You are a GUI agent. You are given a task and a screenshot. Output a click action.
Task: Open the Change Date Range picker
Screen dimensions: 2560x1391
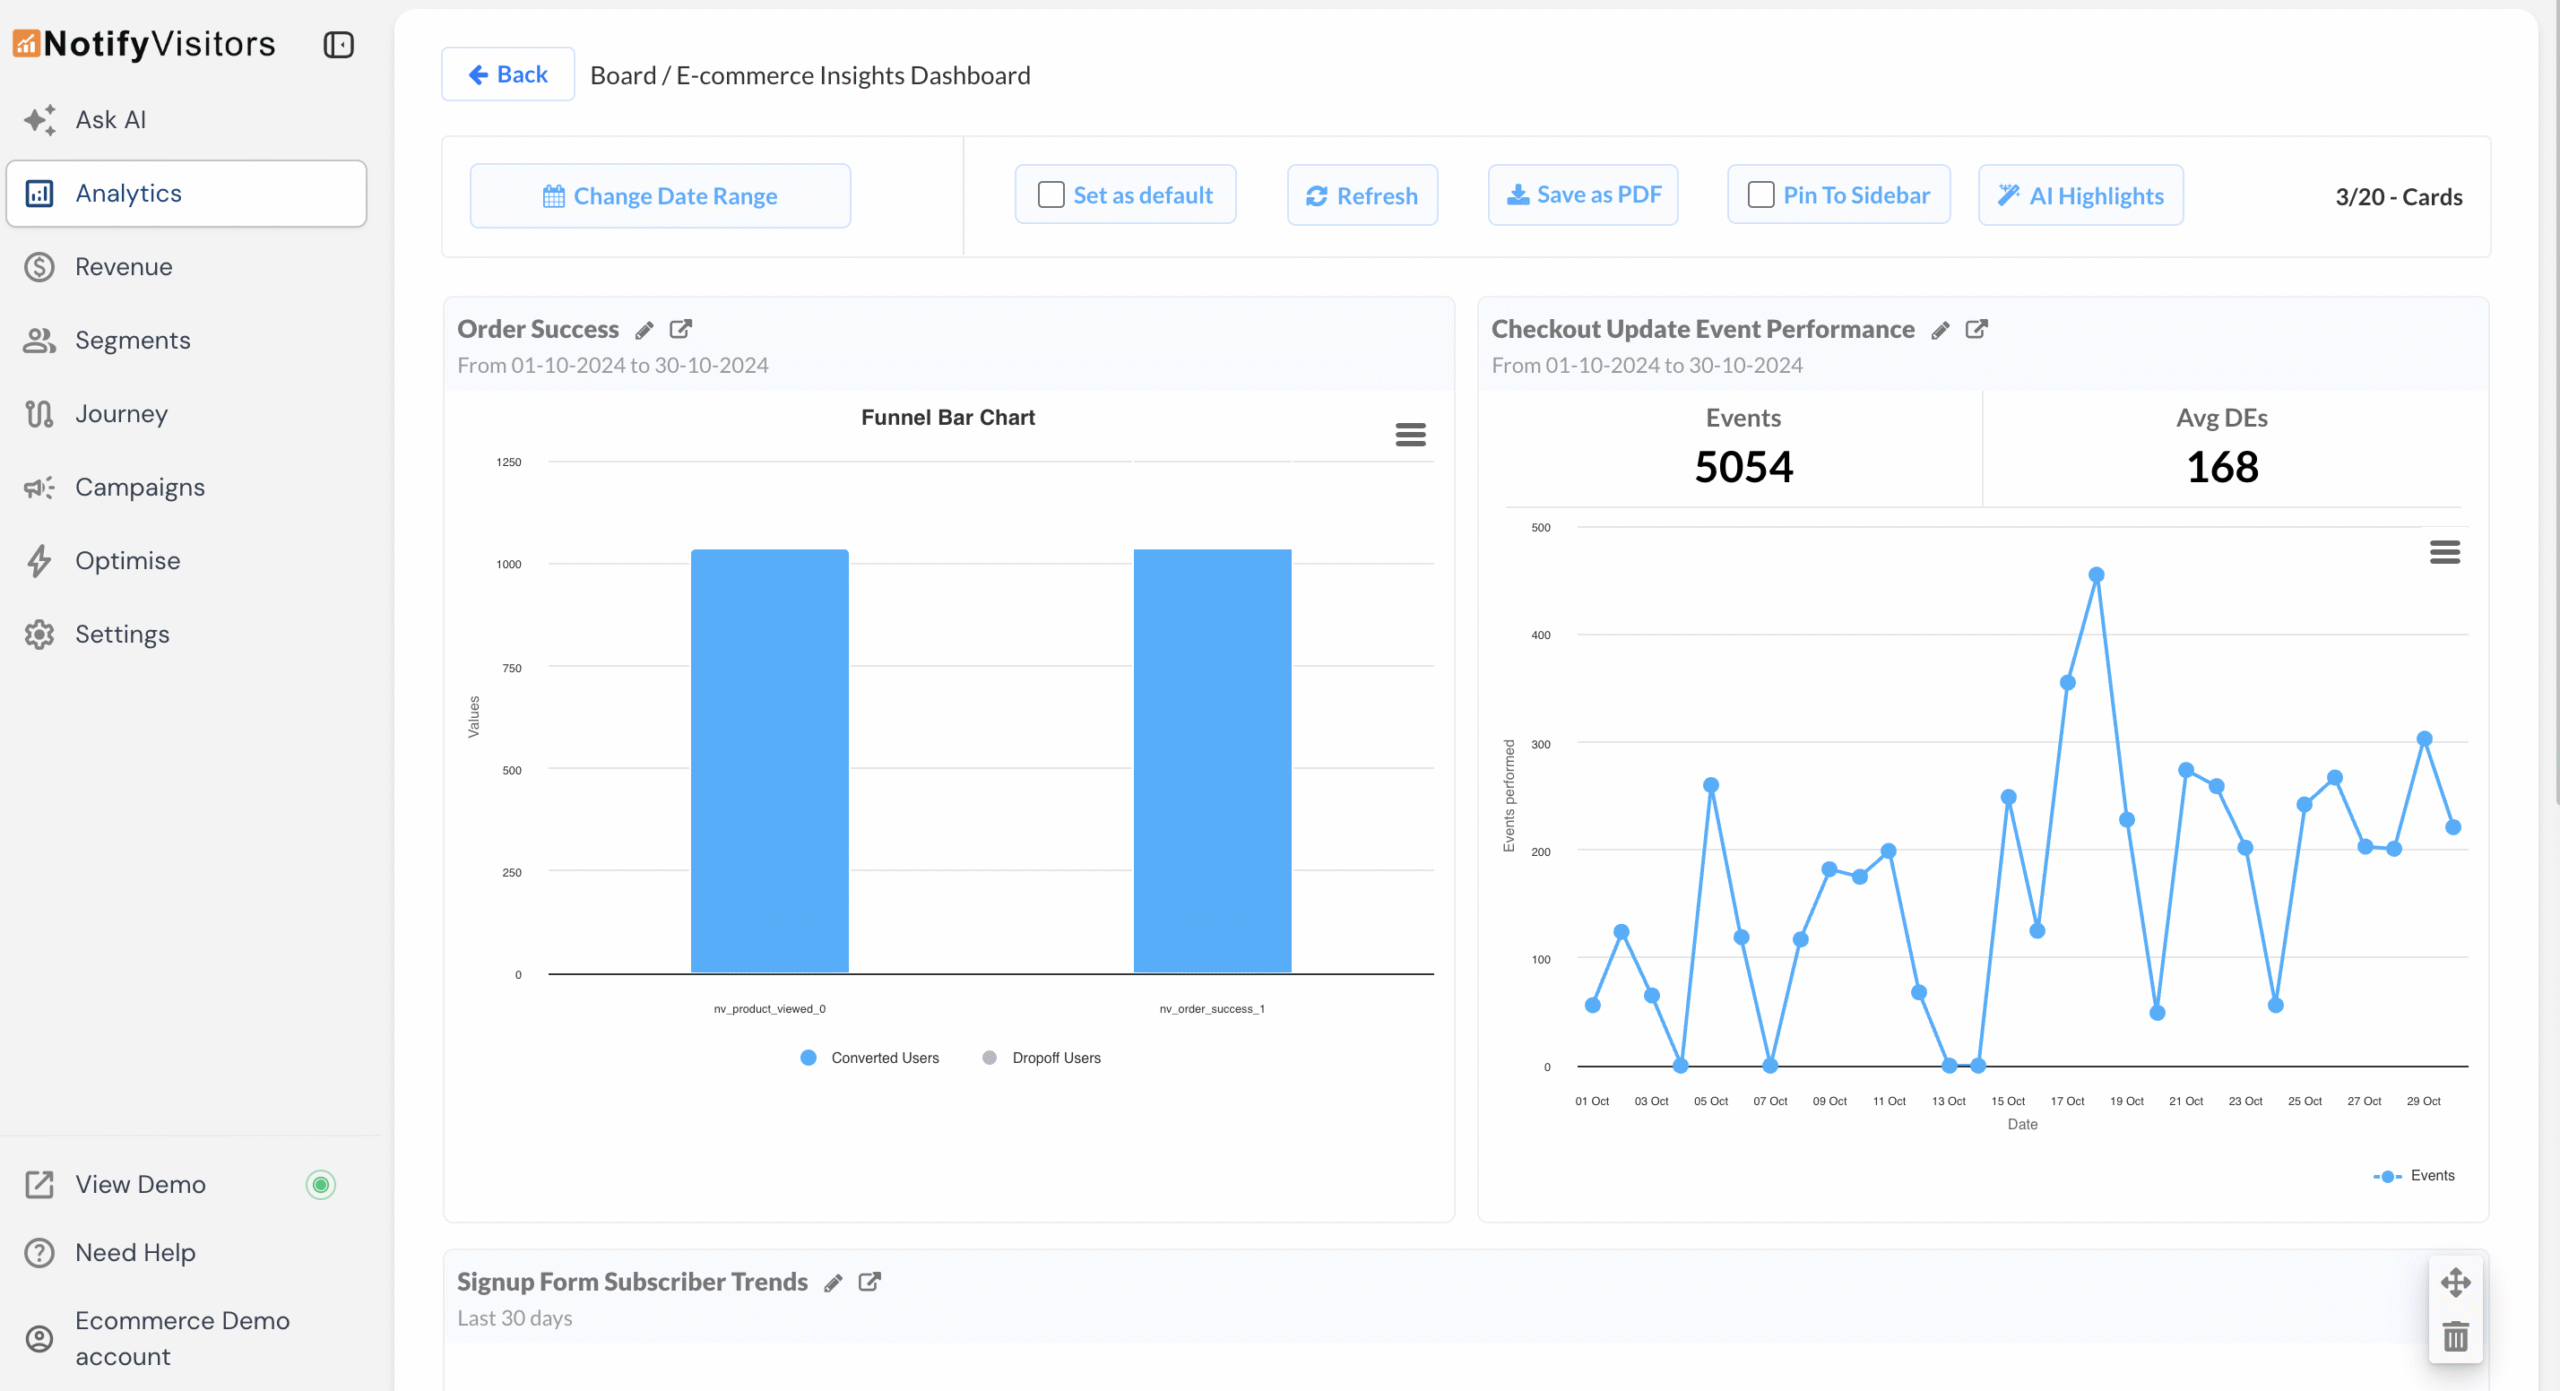(x=660, y=195)
